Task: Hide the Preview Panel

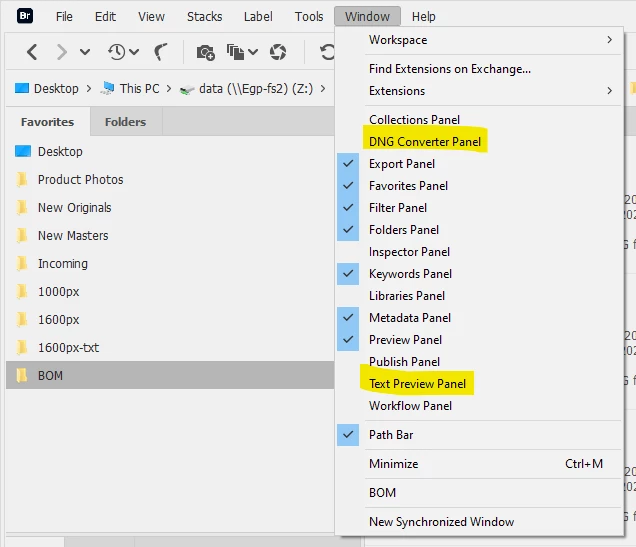Action: click(479, 340)
